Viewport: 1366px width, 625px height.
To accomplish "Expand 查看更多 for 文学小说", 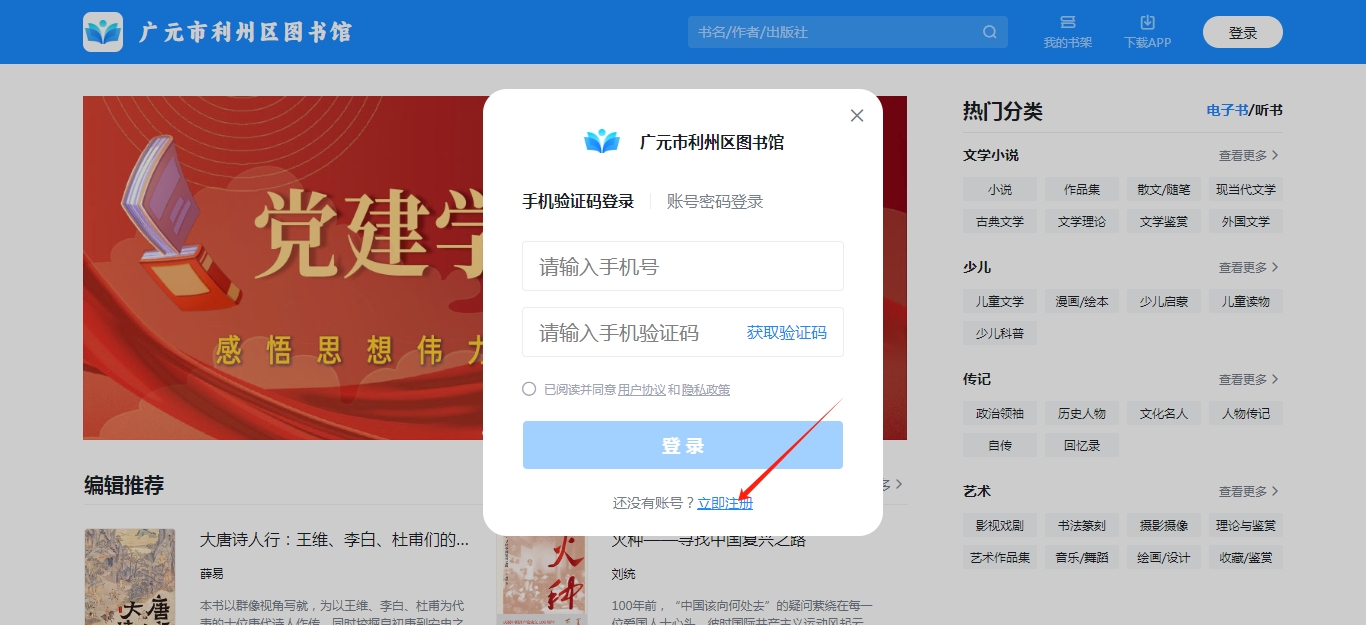I will pos(1242,155).
